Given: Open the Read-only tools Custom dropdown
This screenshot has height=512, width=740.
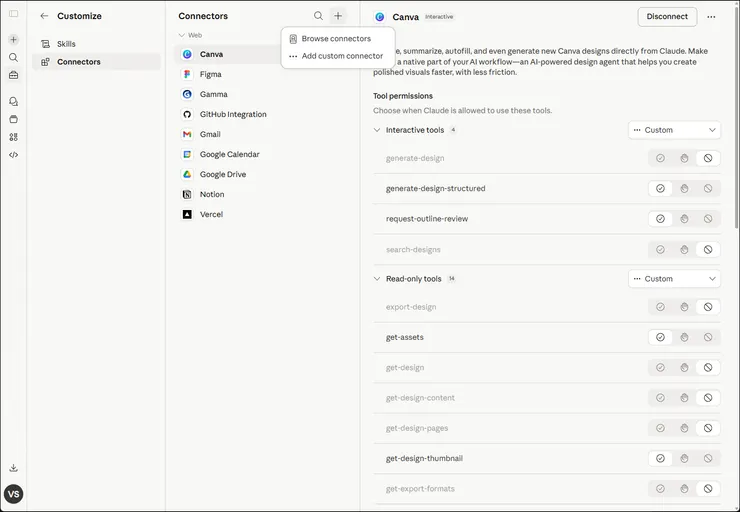Looking at the screenshot, I should coord(674,279).
